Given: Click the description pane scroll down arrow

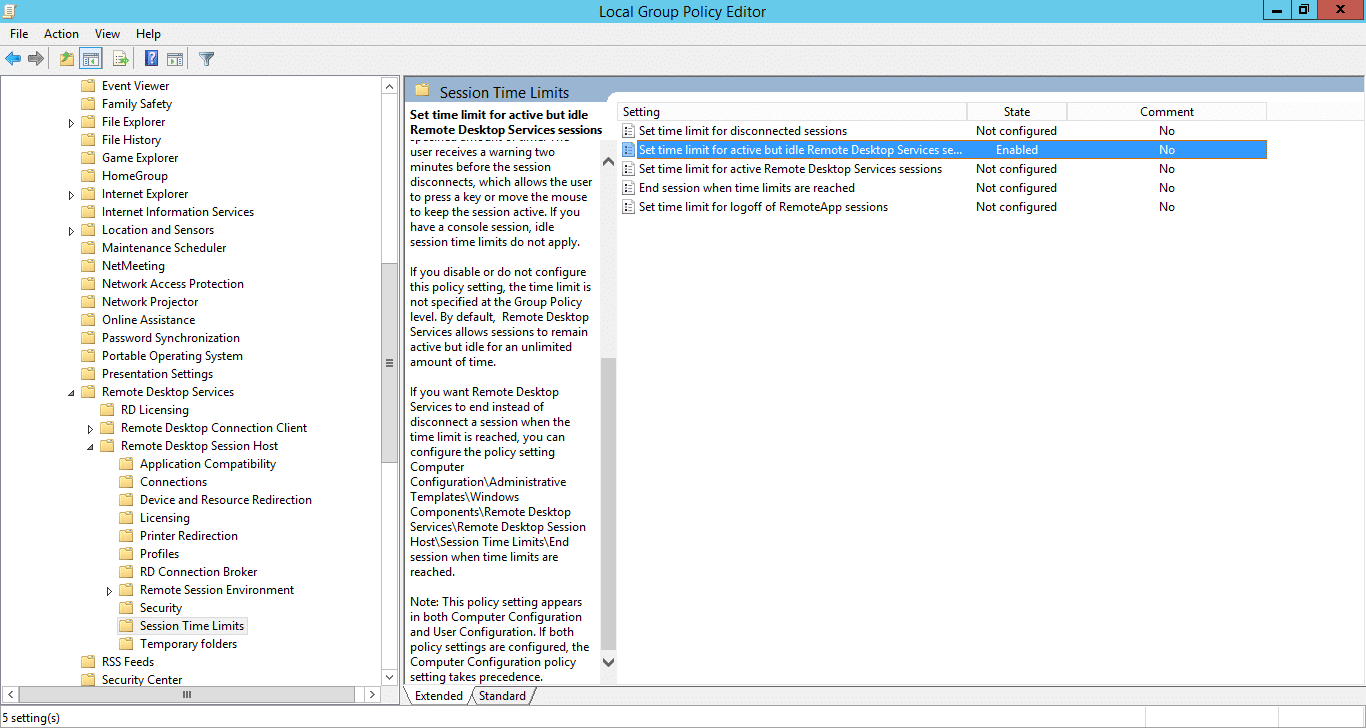Looking at the screenshot, I should [609, 662].
